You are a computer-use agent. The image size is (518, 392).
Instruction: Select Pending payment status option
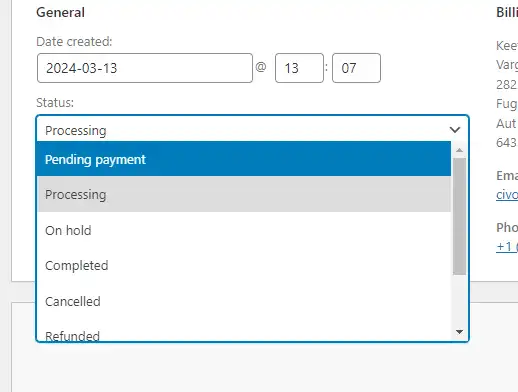click(244, 159)
